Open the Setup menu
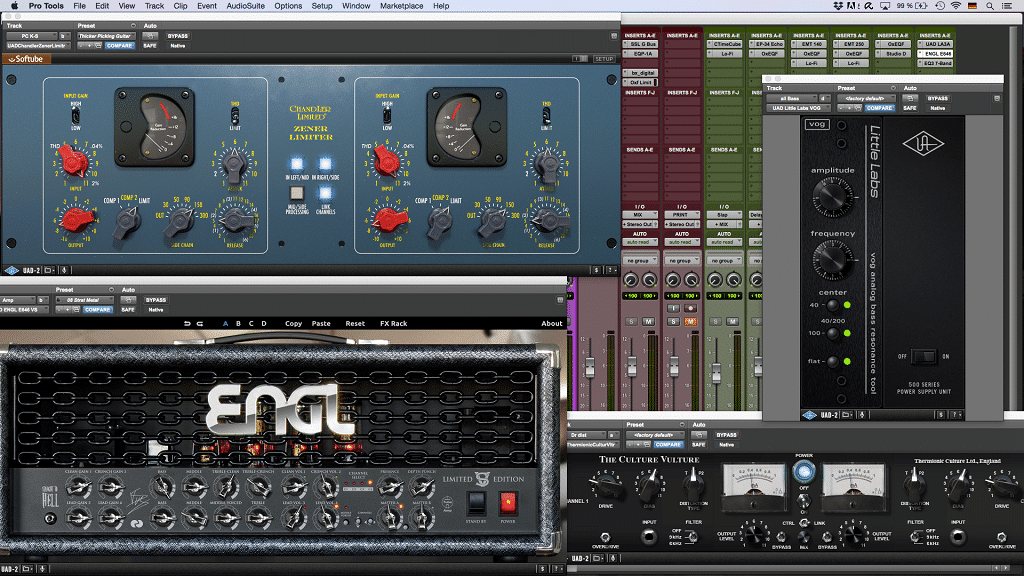The image size is (1024, 576). pos(321,6)
